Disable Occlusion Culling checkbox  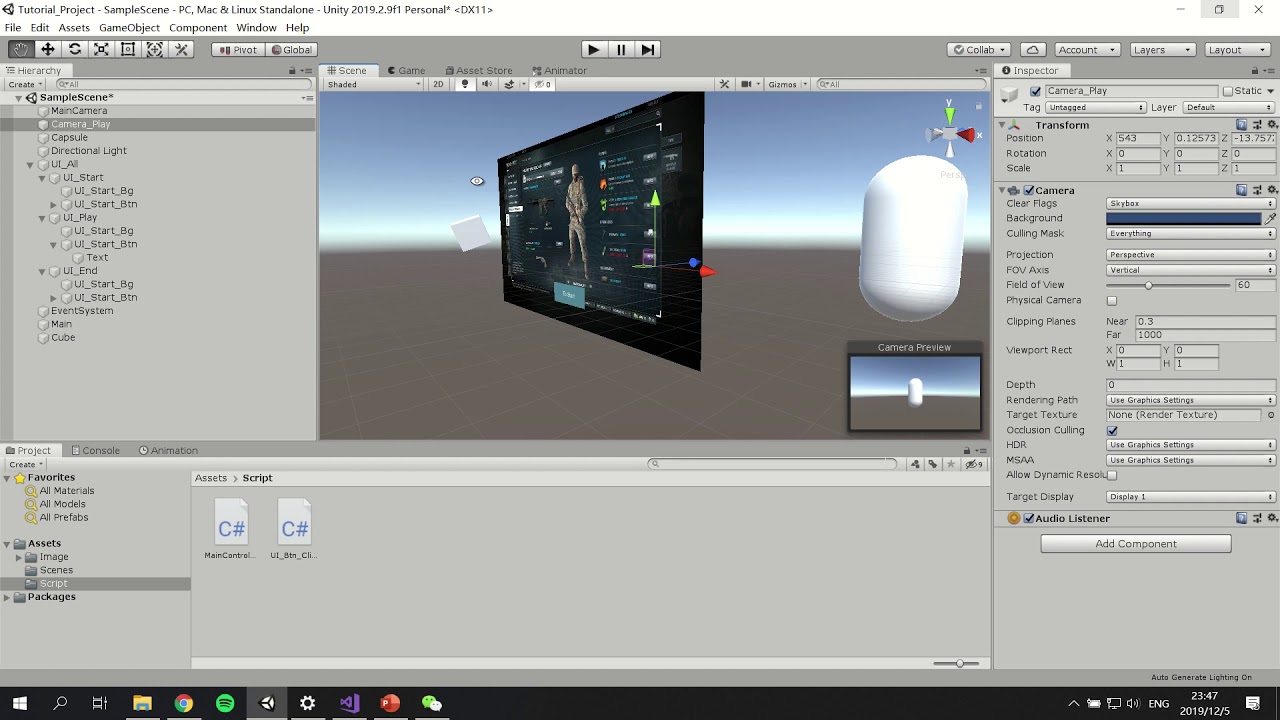point(1112,430)
